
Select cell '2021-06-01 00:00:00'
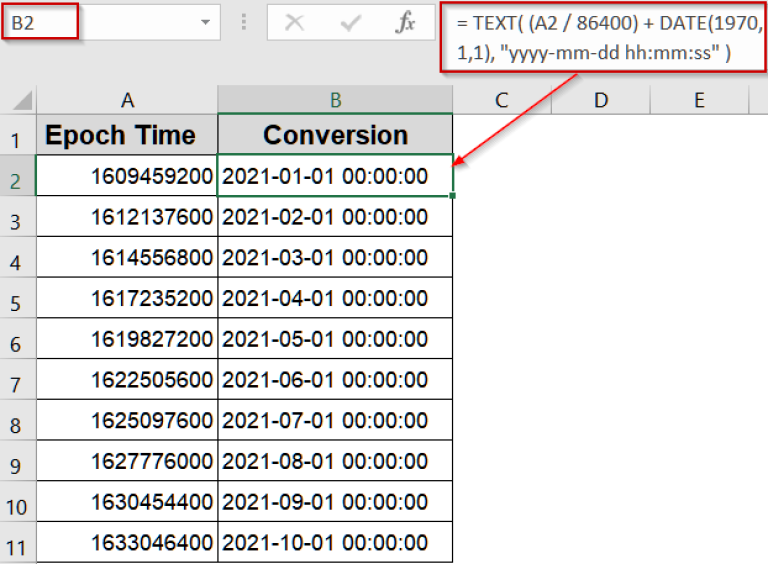point(336,379)
